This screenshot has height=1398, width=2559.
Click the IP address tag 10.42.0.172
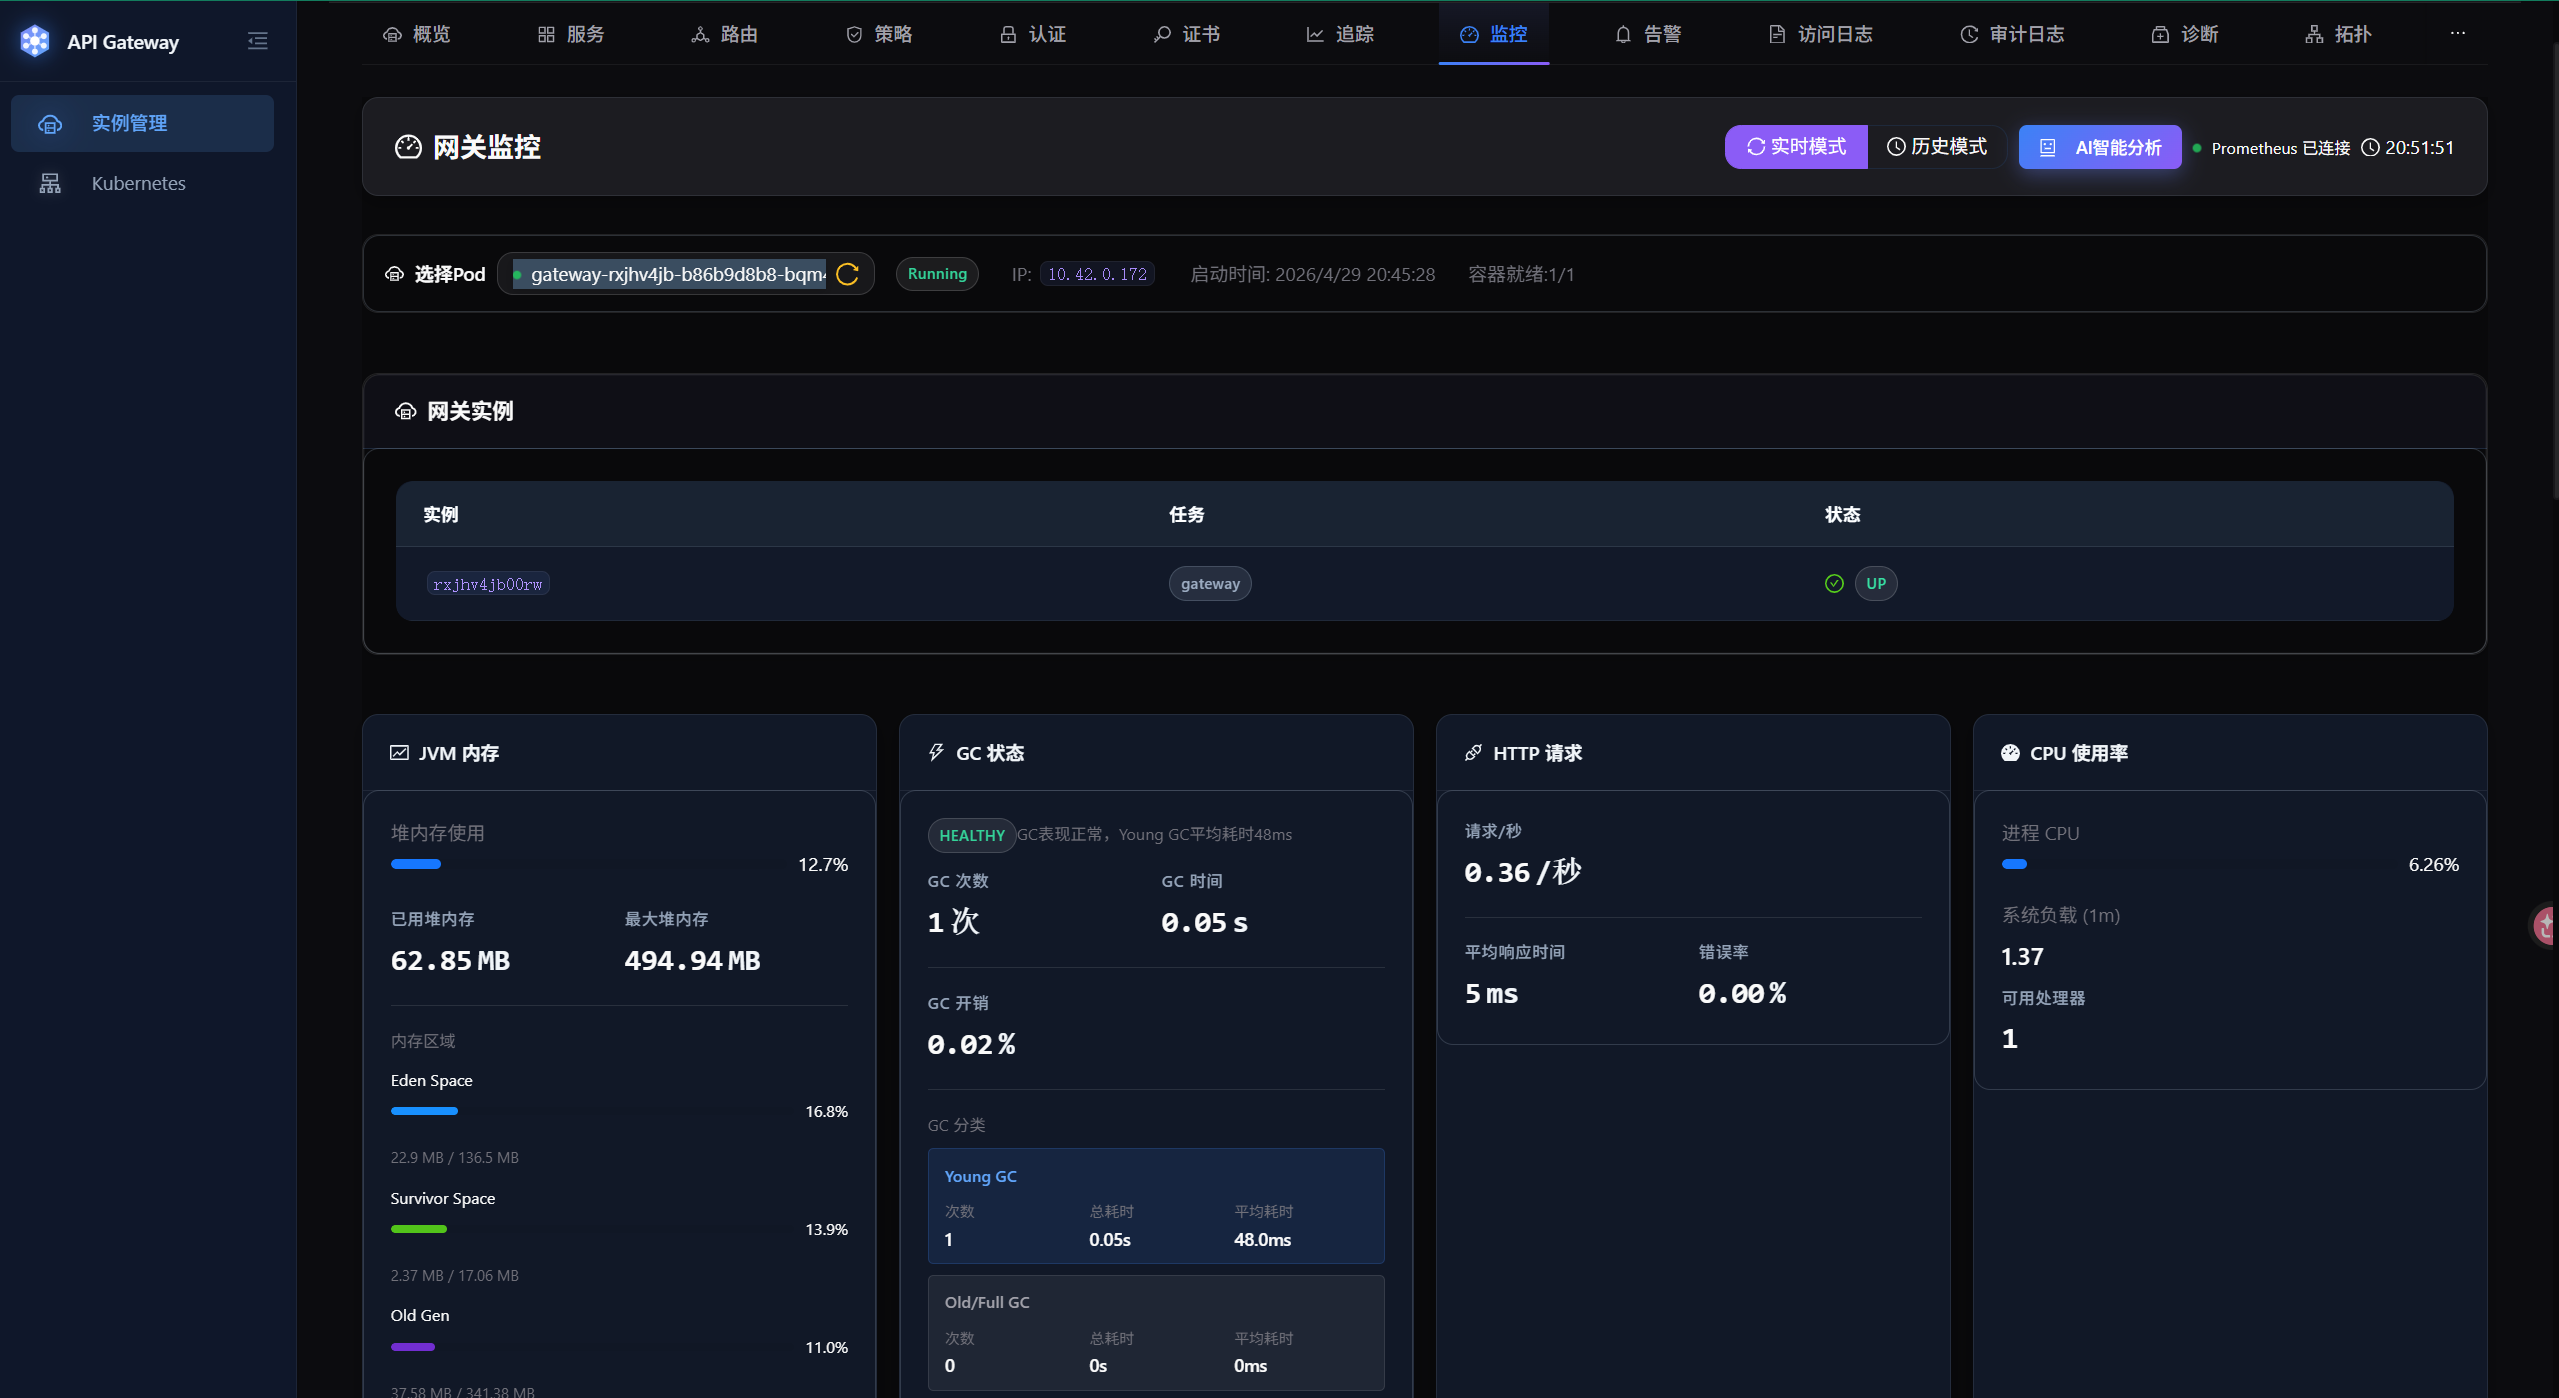pos(1097,274)
